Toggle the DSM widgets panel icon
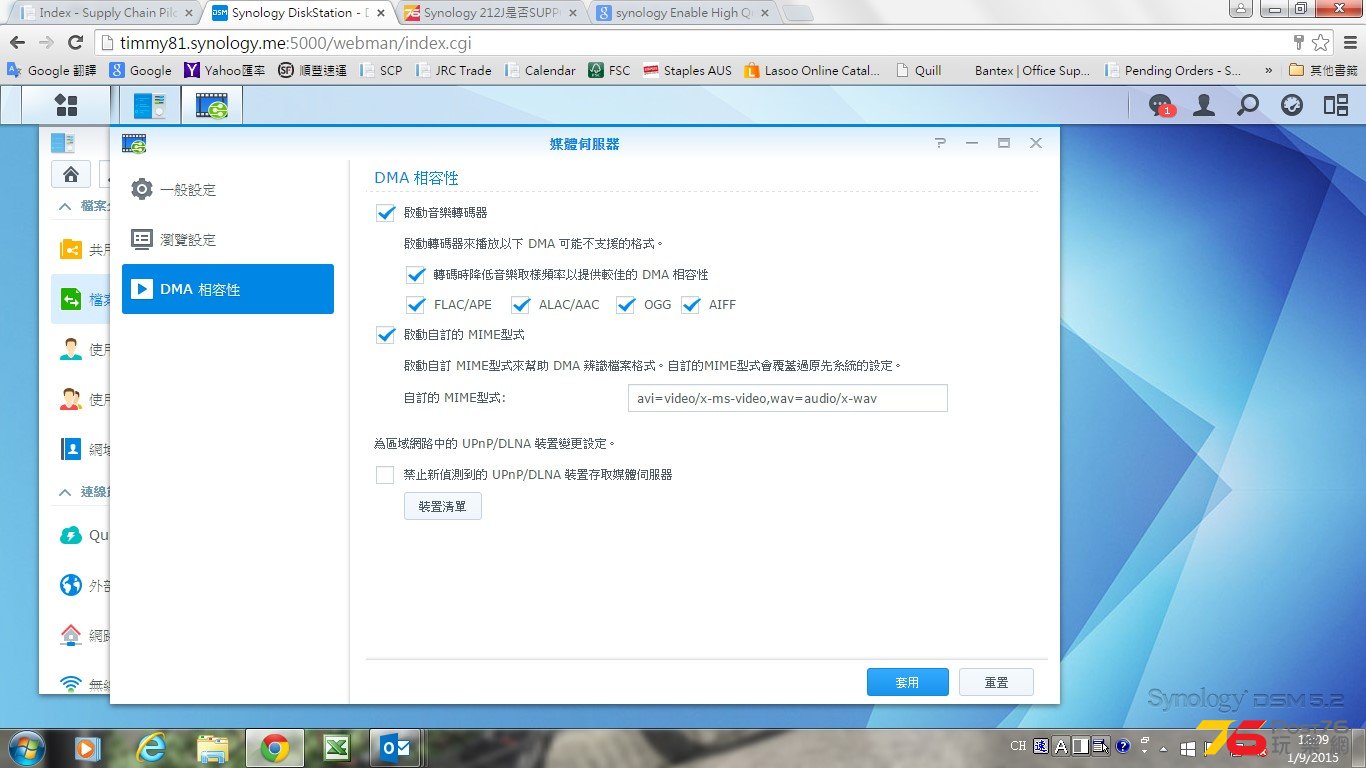The image size is (1366, 768). tap(1336, 105)
